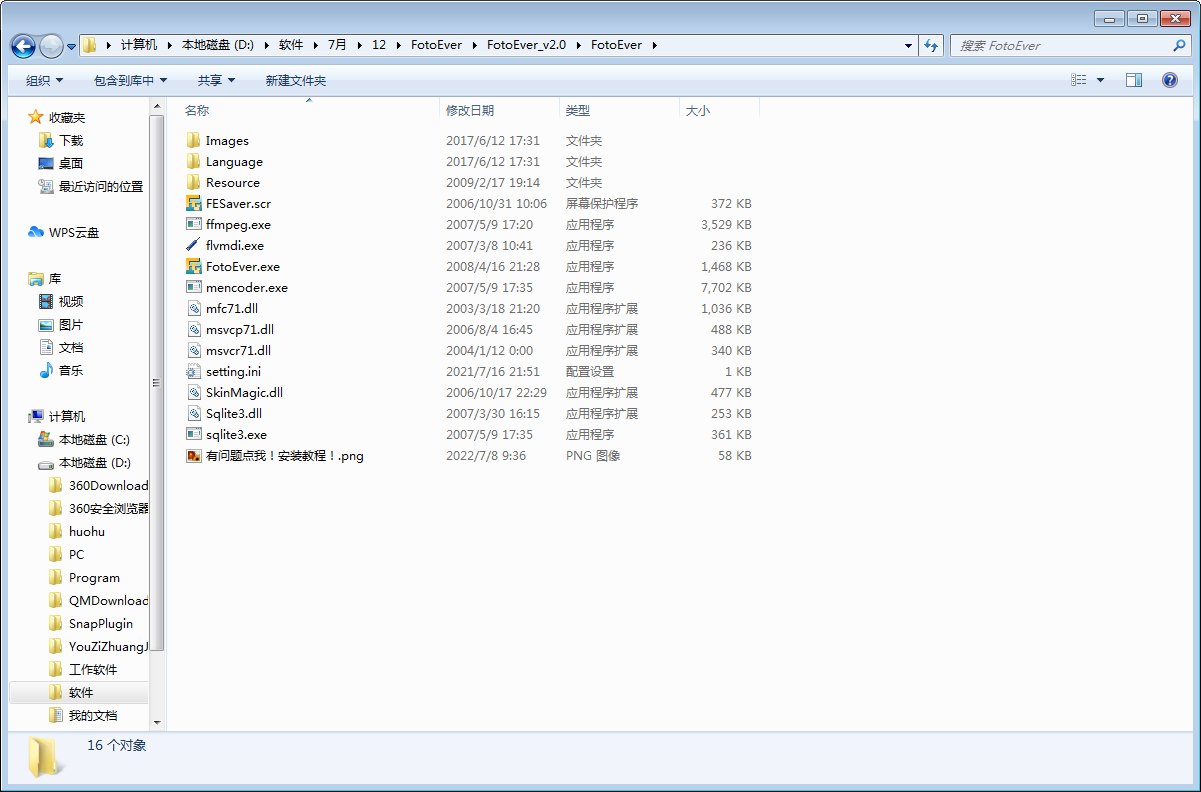This screenshot has height=792, width=1201.
Task: Sort by the 修改日期 column header
Action: [x=470, y=110]
